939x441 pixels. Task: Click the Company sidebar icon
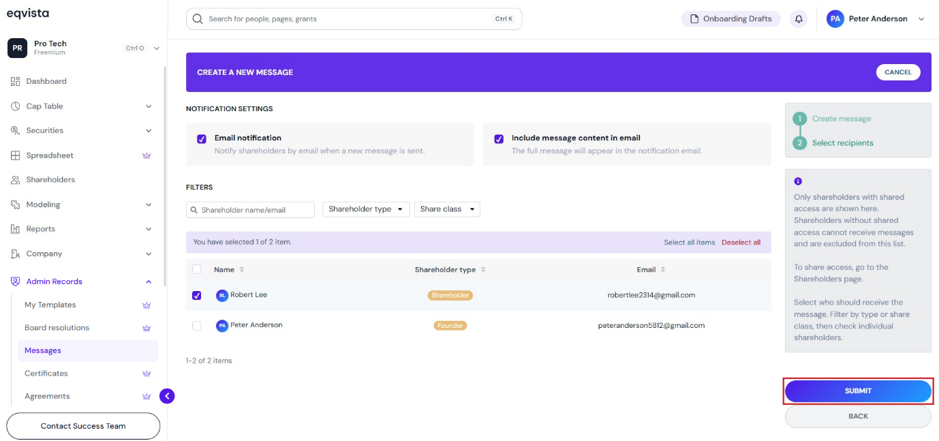tap(16, 253)
